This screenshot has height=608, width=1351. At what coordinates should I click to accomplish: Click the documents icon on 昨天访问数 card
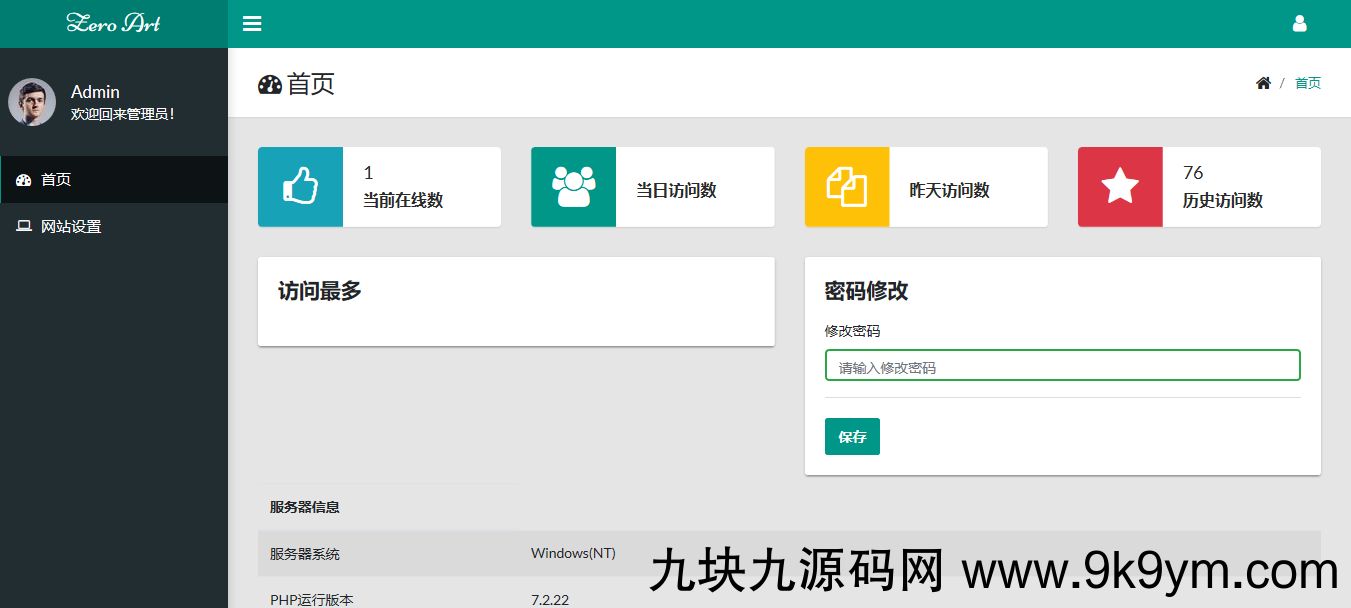846,186
